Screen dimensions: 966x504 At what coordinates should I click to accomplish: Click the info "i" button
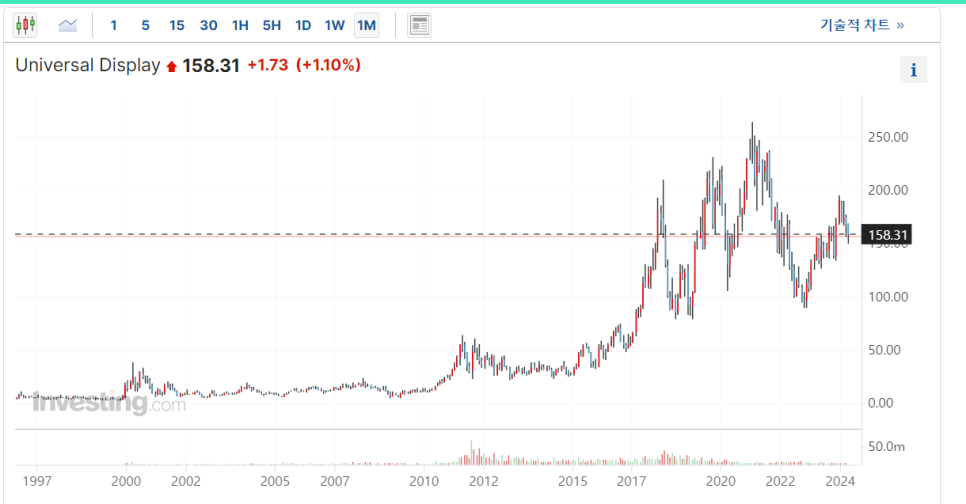914,70
